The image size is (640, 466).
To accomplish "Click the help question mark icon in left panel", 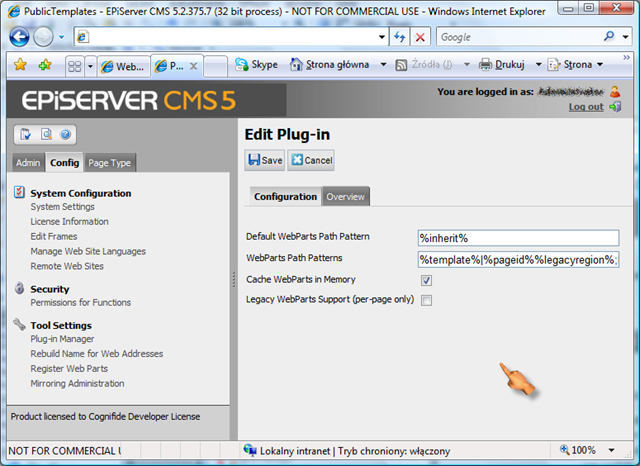I will click(x=66, y=133).
